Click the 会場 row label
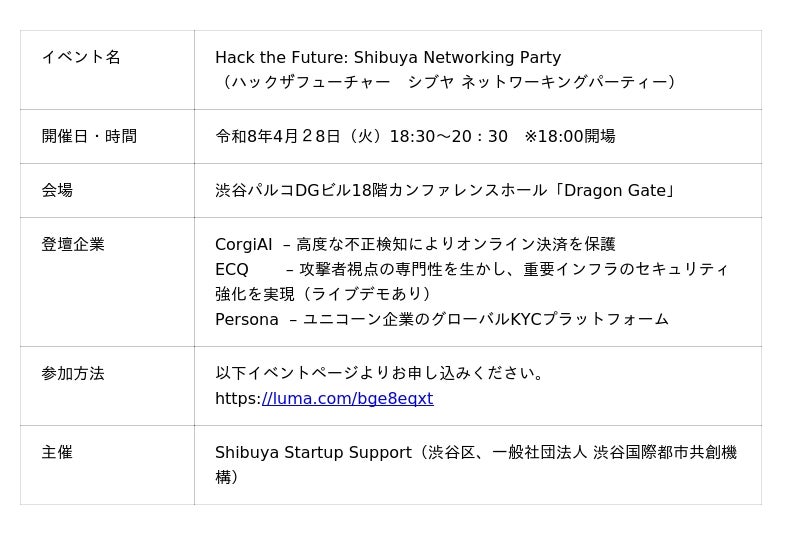This screenshot has height=535, width=800. pyautogui.click(x=57, y=190)
